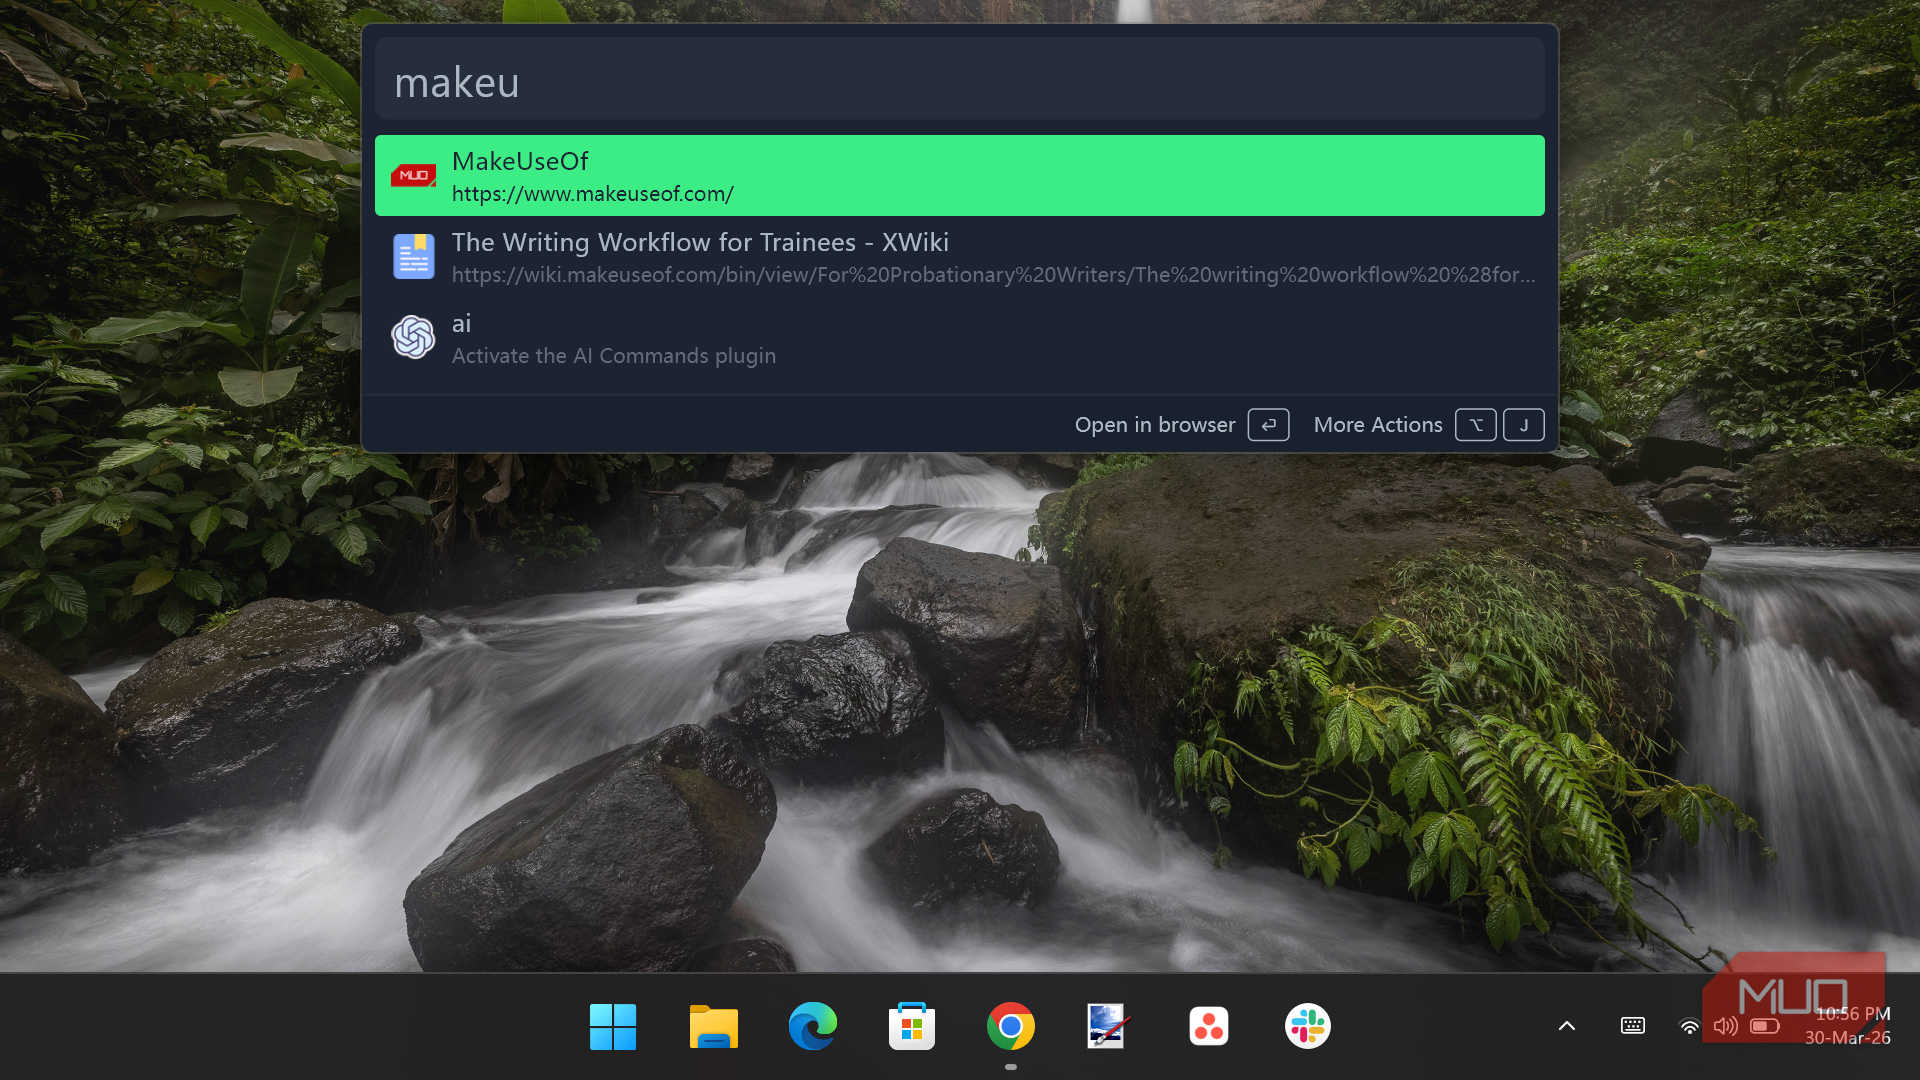
Task: Click the https://www.makeuseof.com/ URL text
Action: [x=592, y=194]
